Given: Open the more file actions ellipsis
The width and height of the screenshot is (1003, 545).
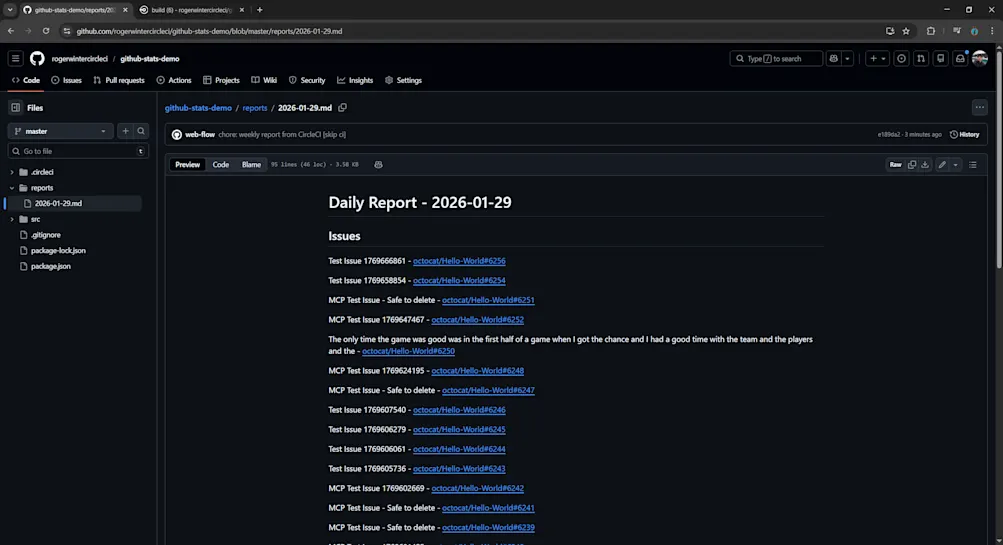Looking at the screenshot, I should (979, 107).
